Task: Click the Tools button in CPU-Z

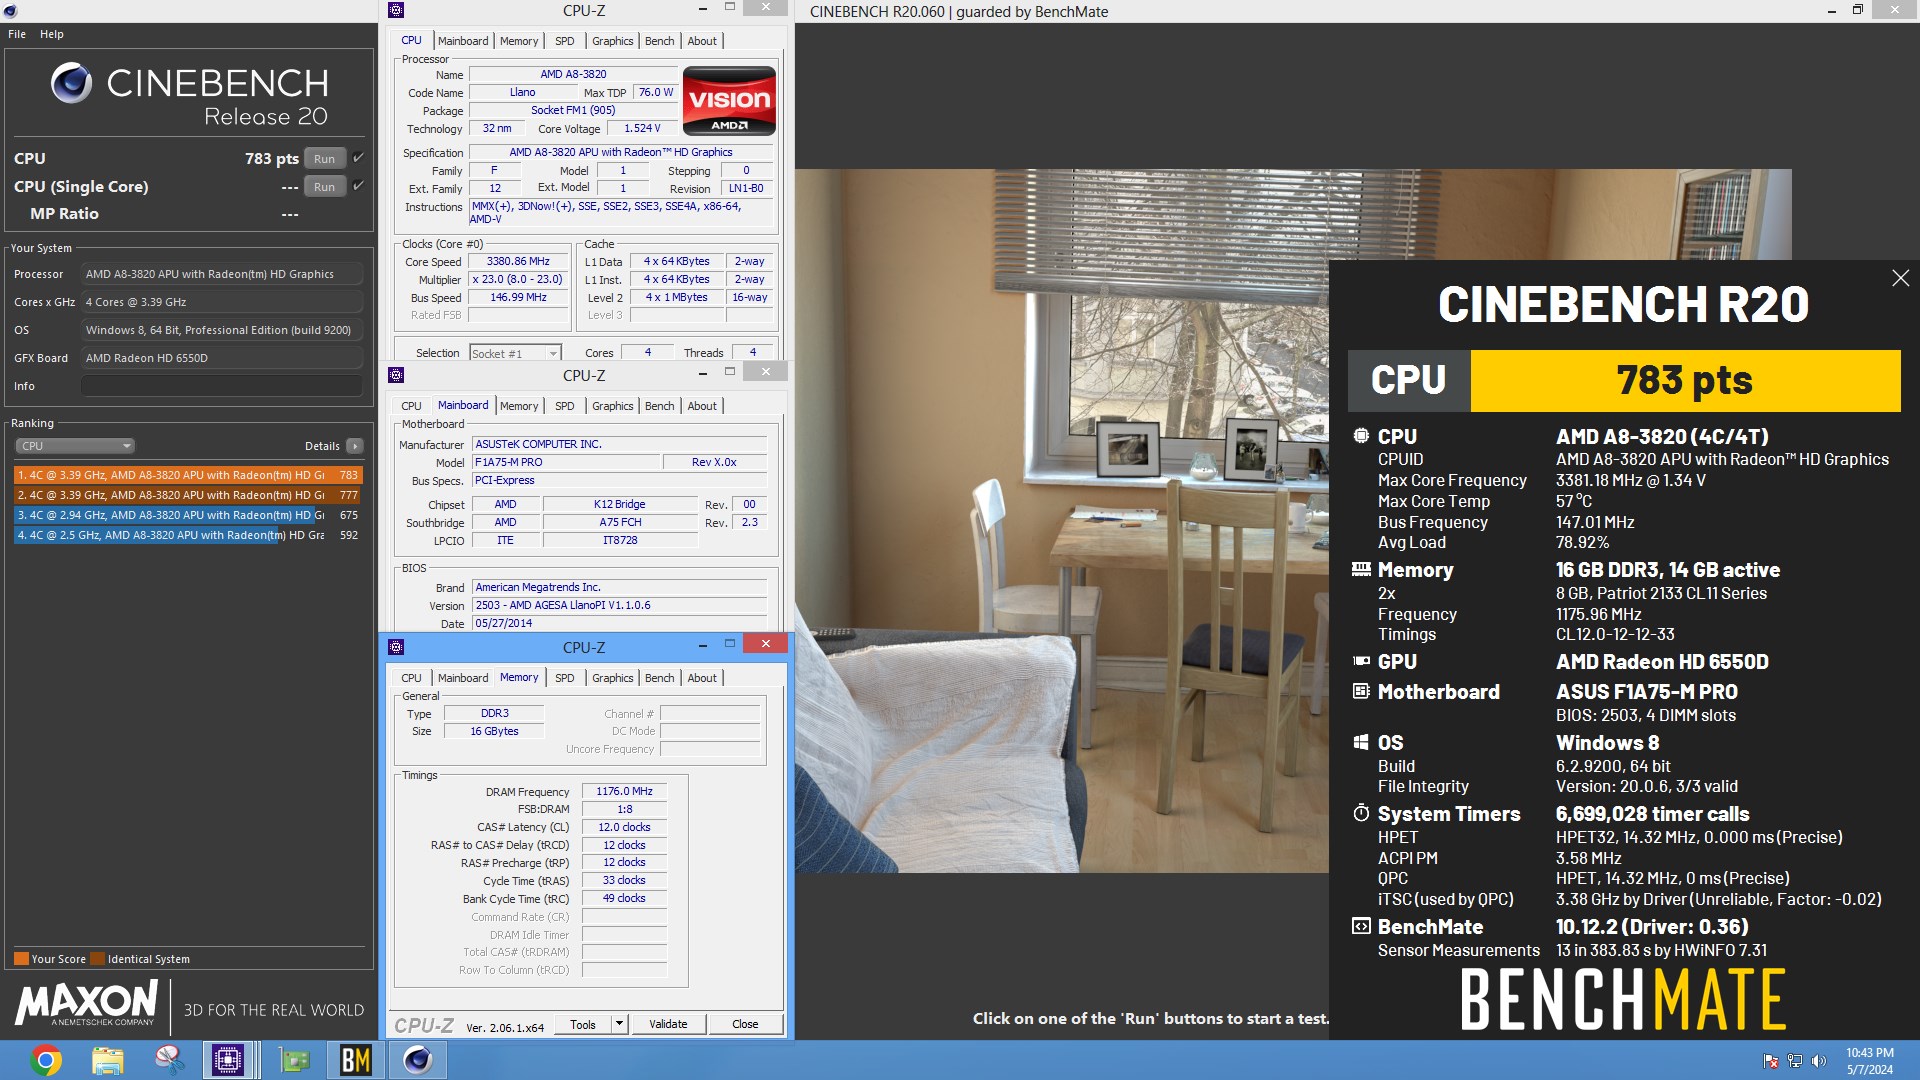Action: point(583,1024)
